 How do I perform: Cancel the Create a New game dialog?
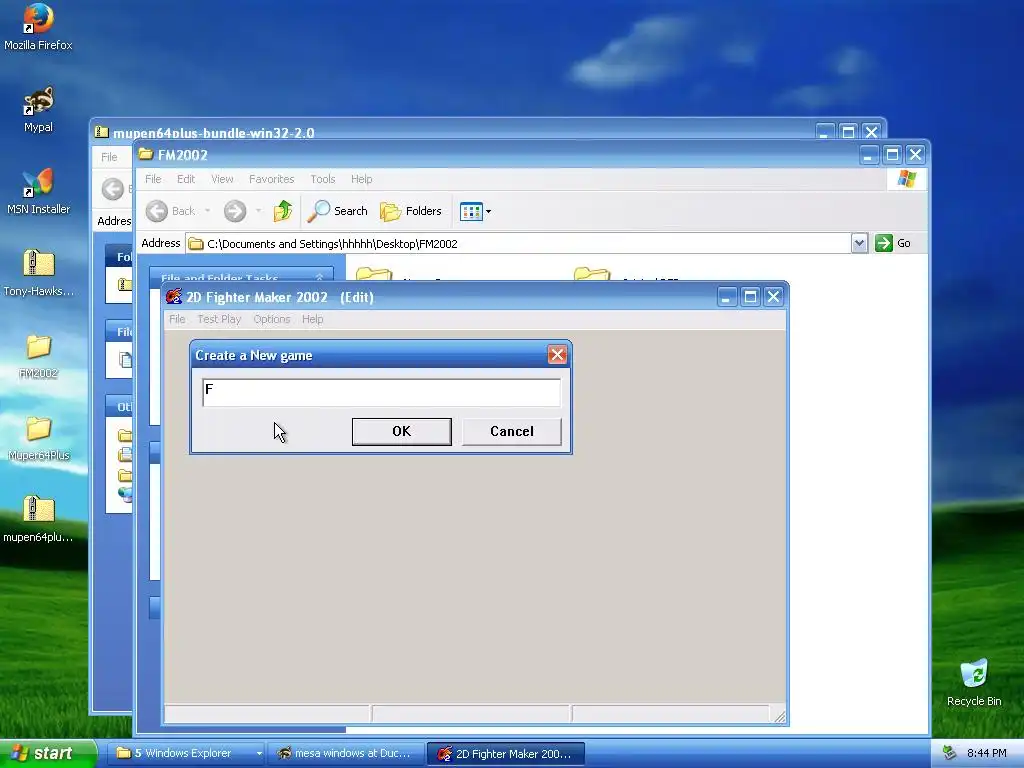click(x=512, y=432)
